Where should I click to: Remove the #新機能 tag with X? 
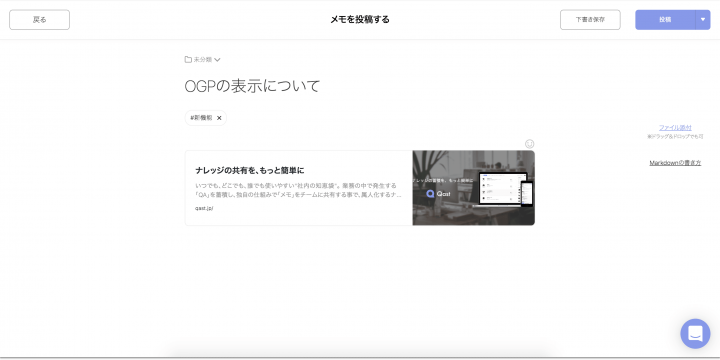pyautogui.click(x=219, y=118)
